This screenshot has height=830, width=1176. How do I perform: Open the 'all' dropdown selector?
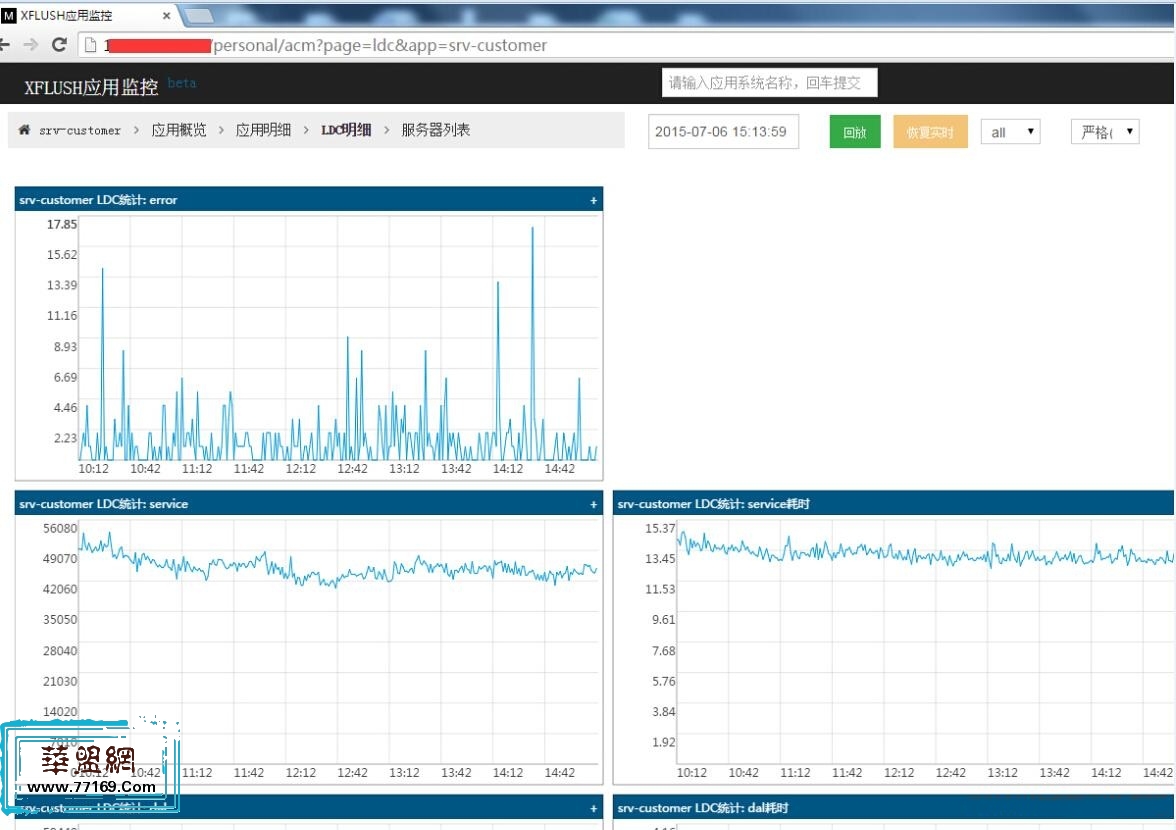tap(1010, 132)
